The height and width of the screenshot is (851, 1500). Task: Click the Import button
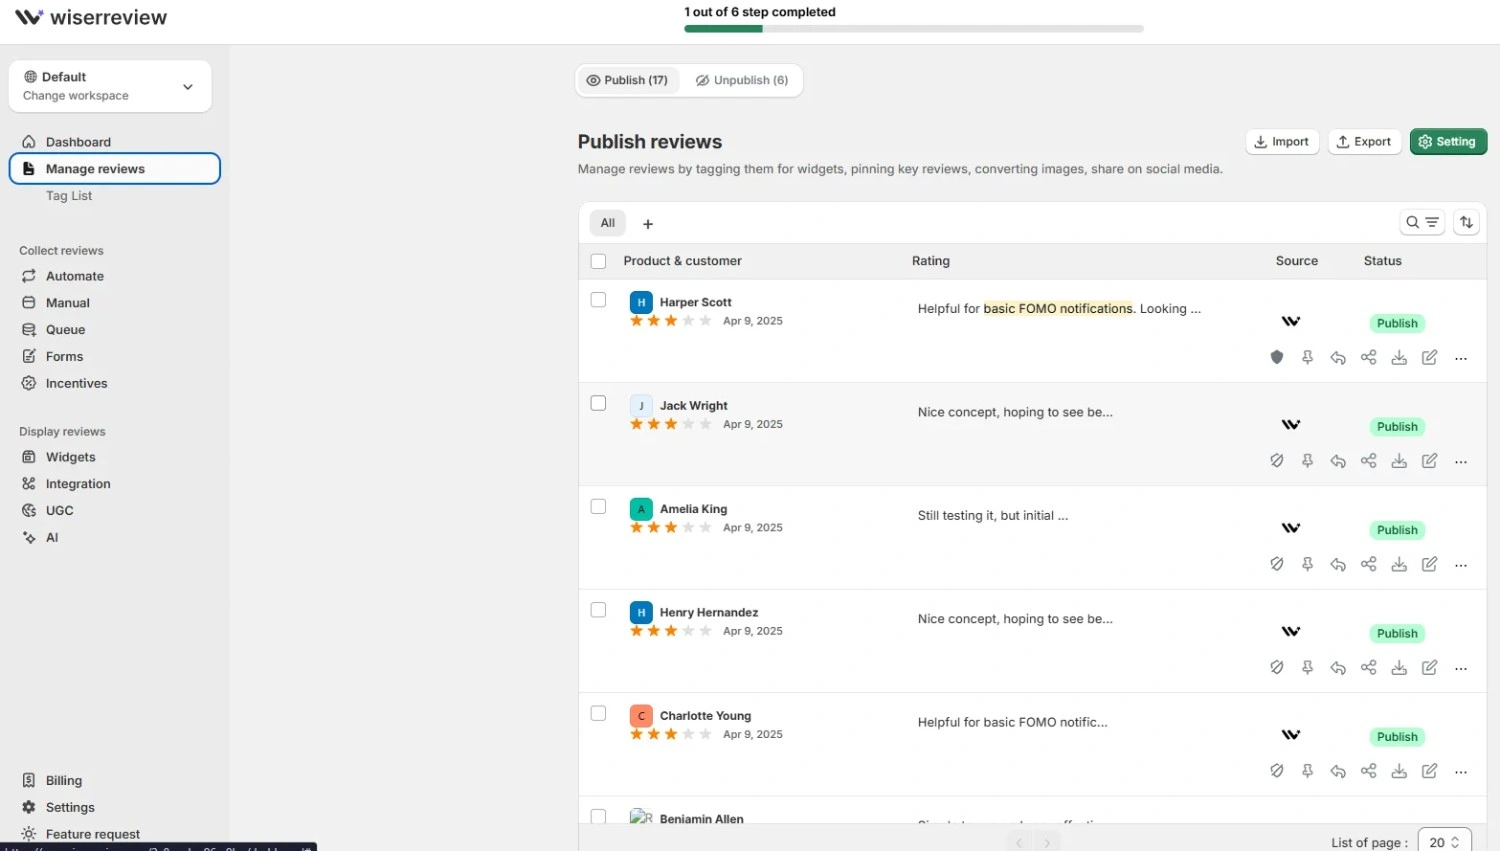click(1282, 142)
